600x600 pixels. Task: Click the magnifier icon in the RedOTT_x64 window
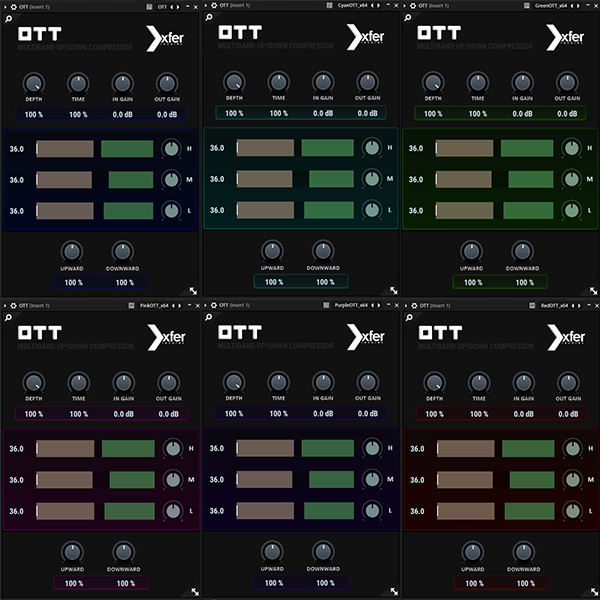(409, 317)
